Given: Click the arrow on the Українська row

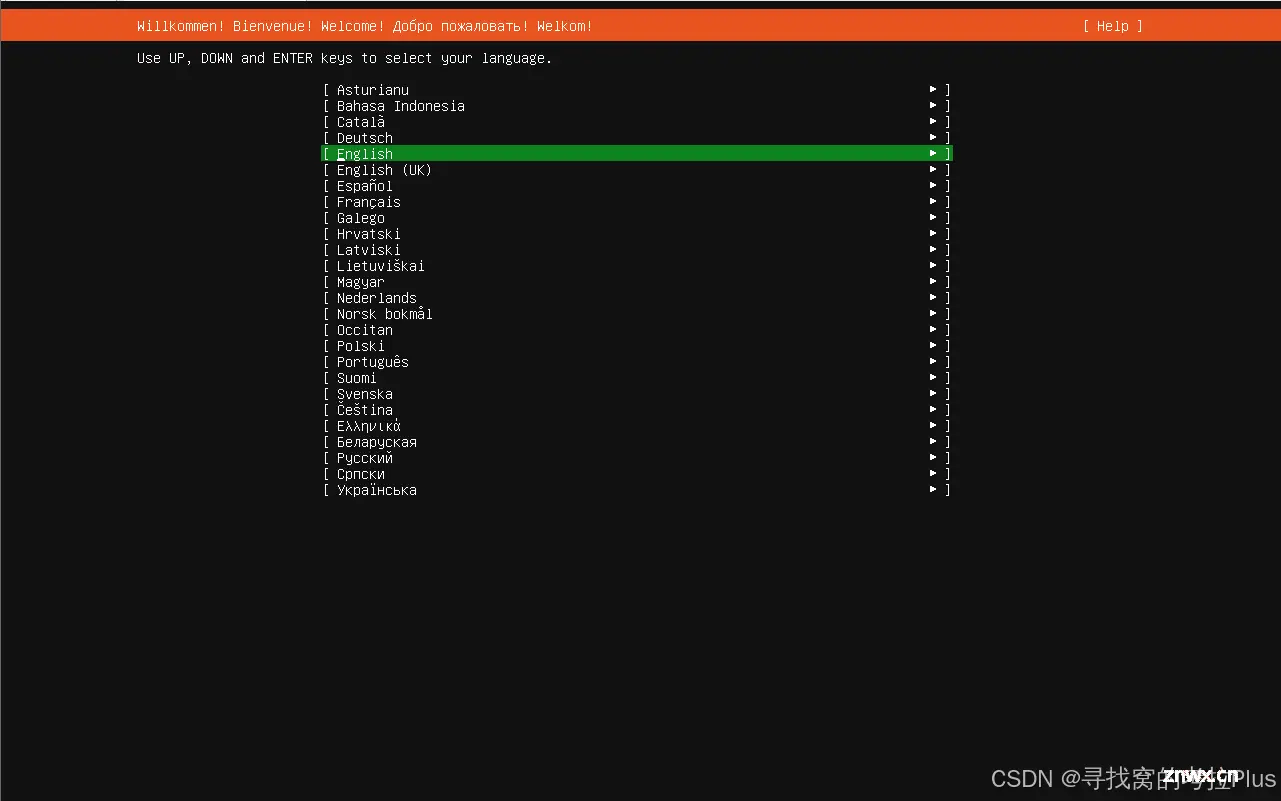Looking at the screenshot, I should coord(933,490).
